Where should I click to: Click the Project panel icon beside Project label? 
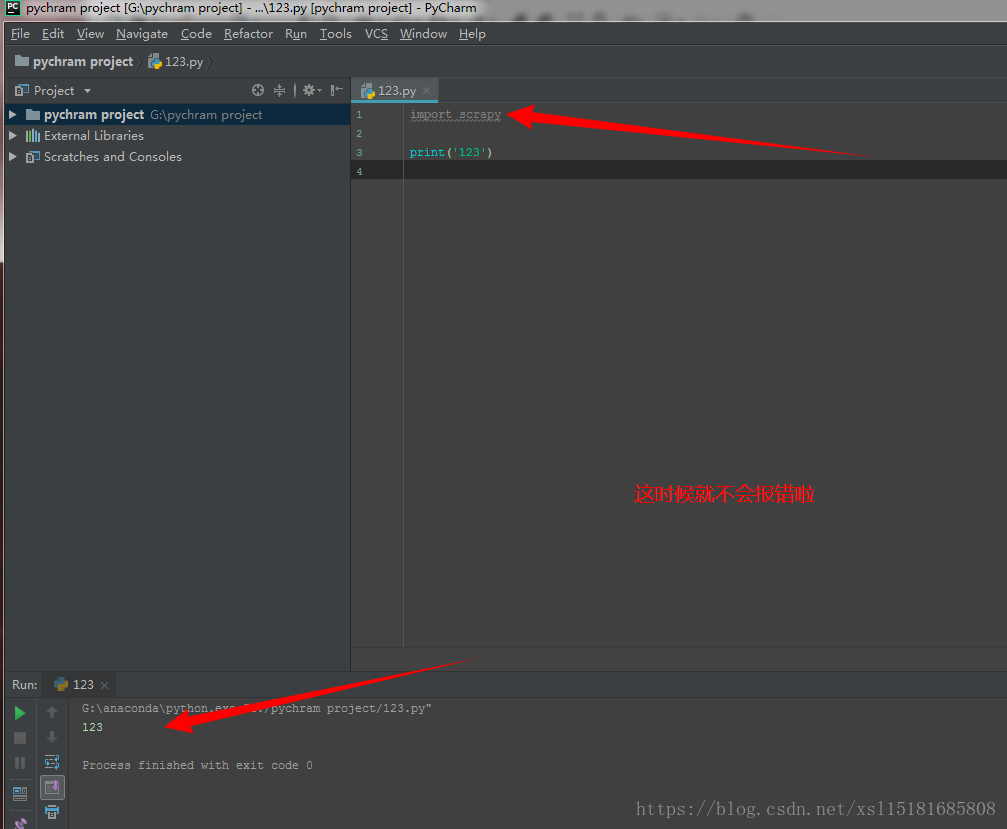[x=22, y=91]
